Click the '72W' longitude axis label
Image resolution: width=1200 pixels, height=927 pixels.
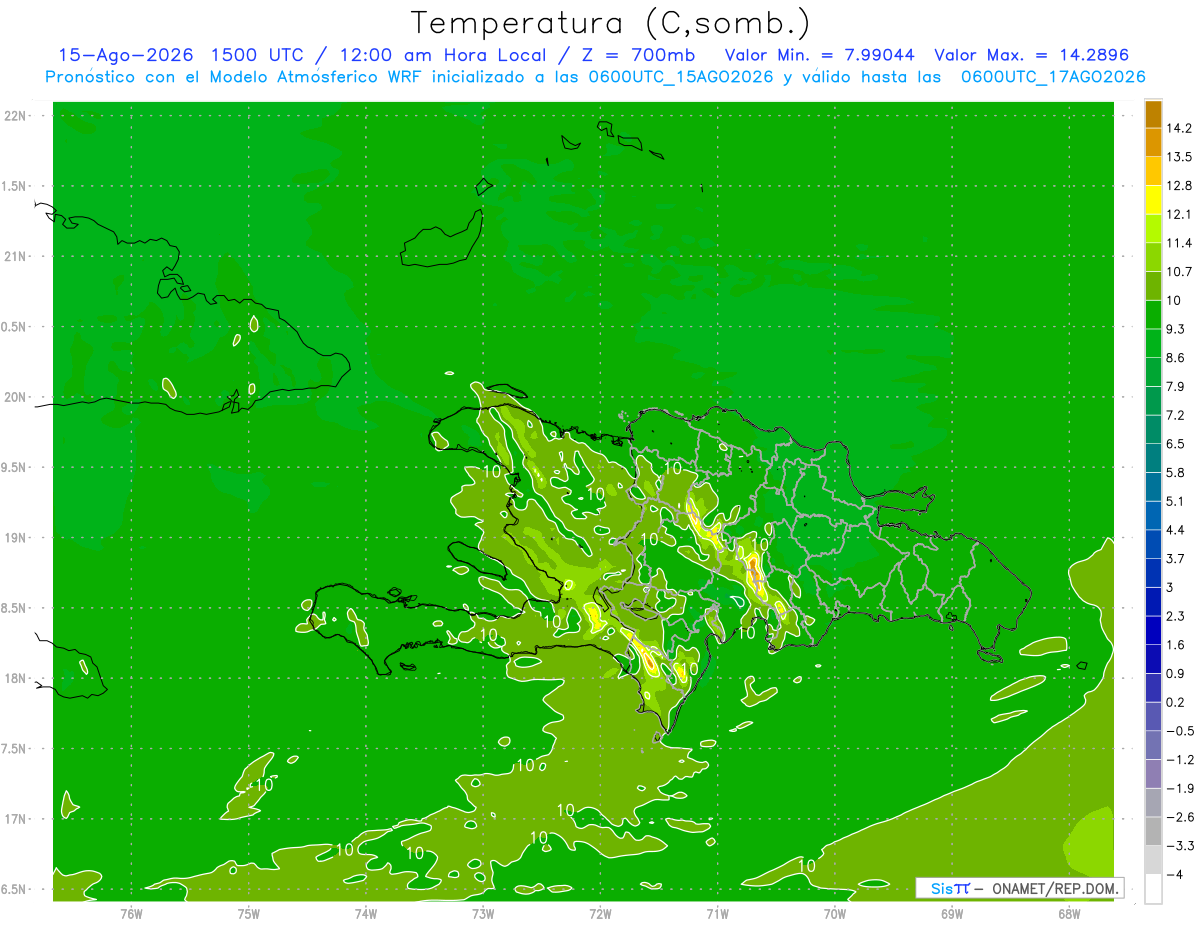tap(600, 914)
